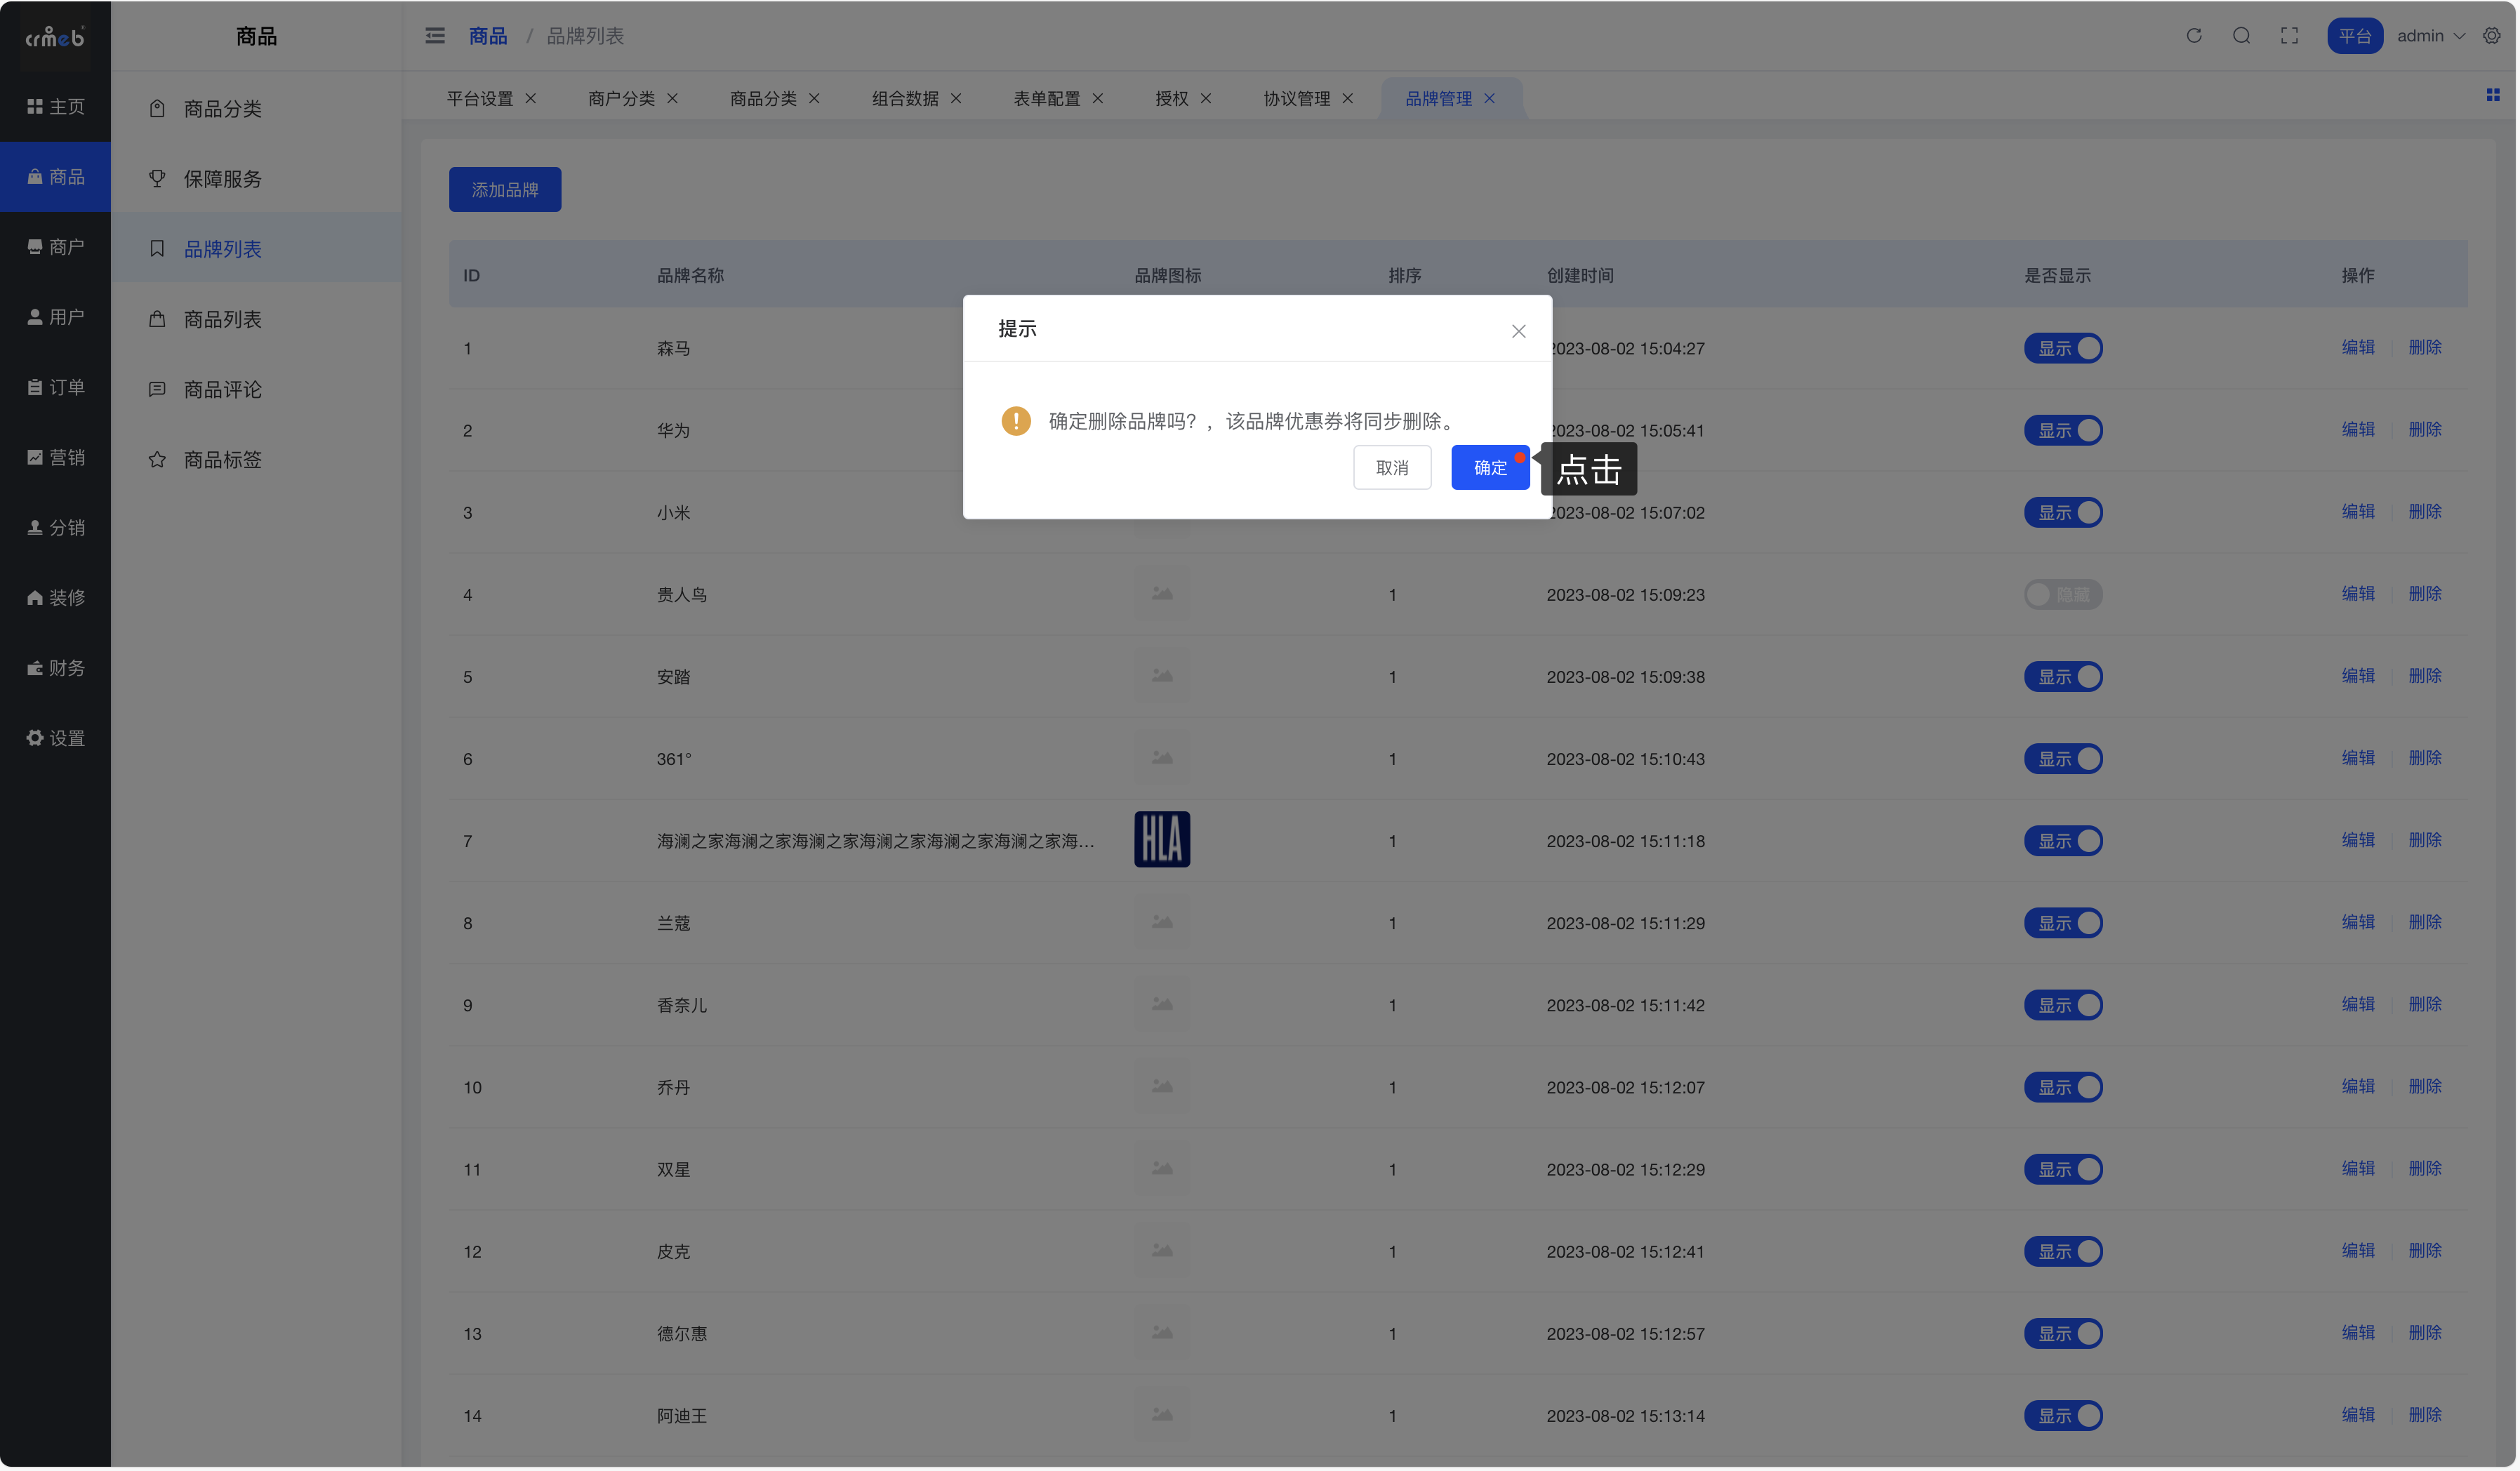Click the HLA brand logo thumbnail
Viewport: 2520px width, 1471px height.
click(x=1162, y=840)
